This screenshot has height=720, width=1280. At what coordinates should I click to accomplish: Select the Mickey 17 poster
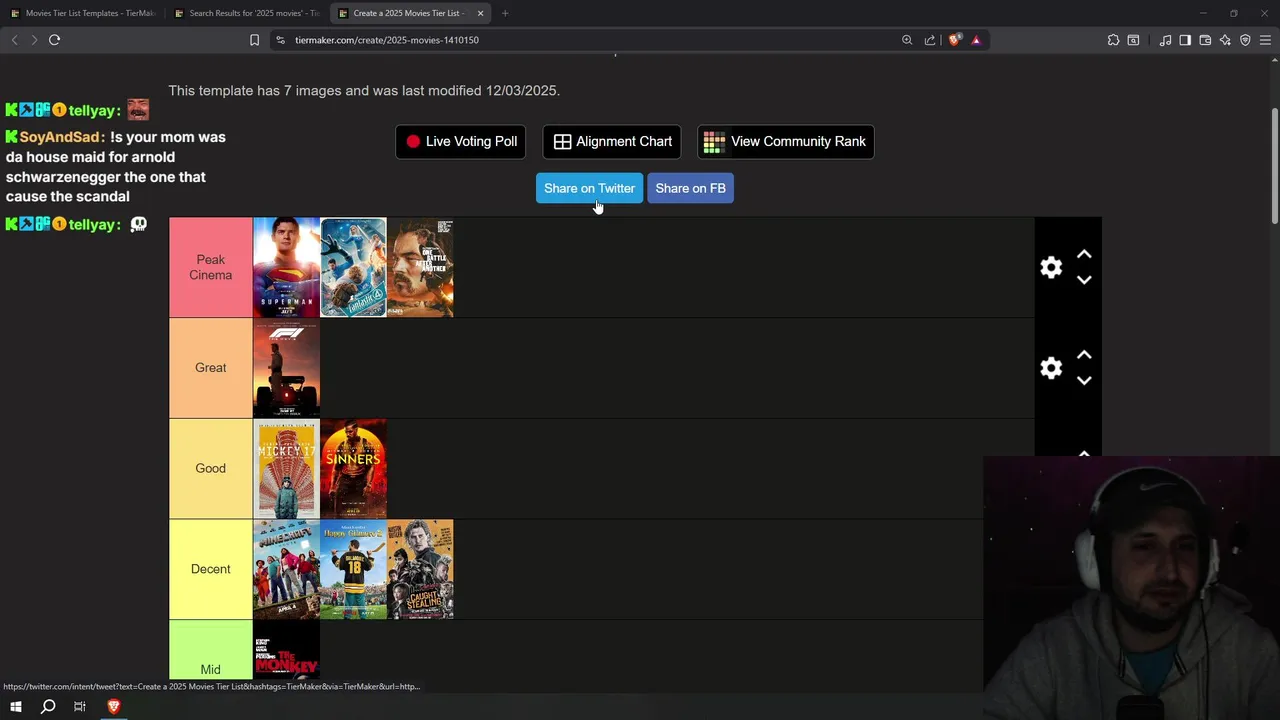[286, 468]
